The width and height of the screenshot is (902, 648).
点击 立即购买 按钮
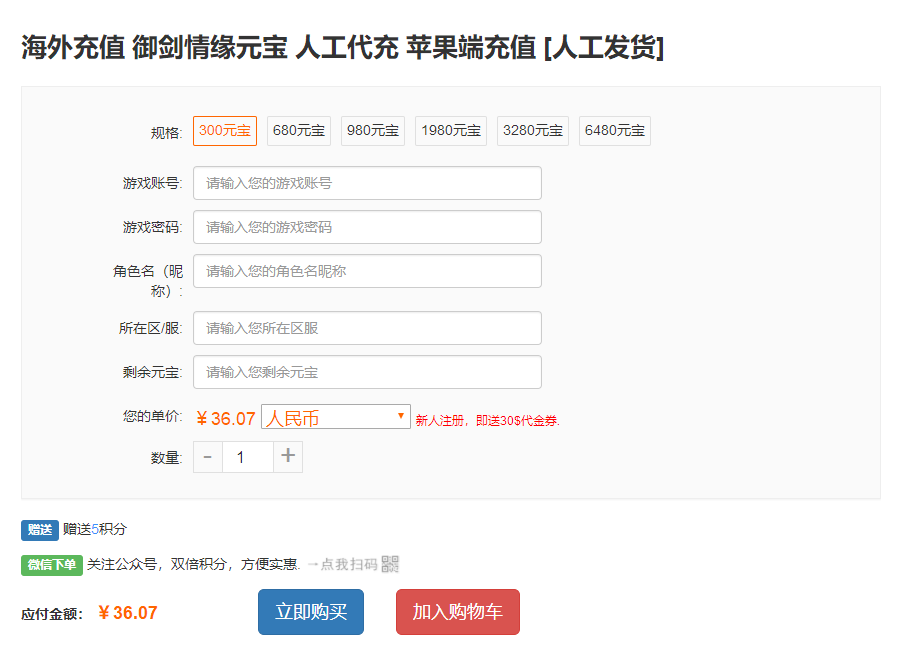pos(310,611)
